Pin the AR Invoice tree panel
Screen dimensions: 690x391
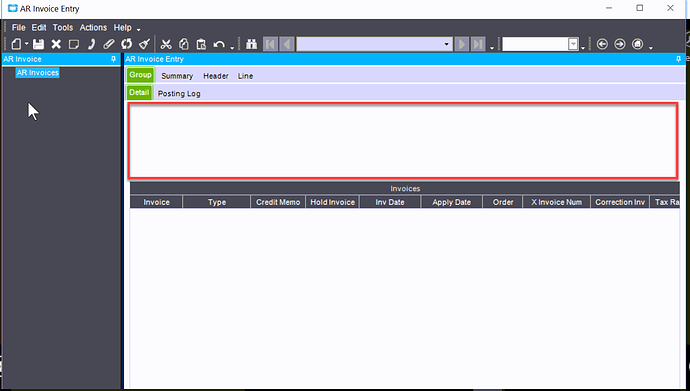(x=113, y=59)
